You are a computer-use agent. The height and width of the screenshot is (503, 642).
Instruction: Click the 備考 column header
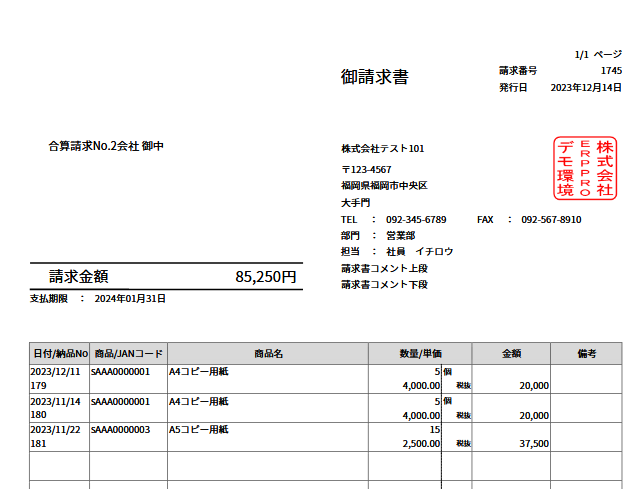pos(586,354)
